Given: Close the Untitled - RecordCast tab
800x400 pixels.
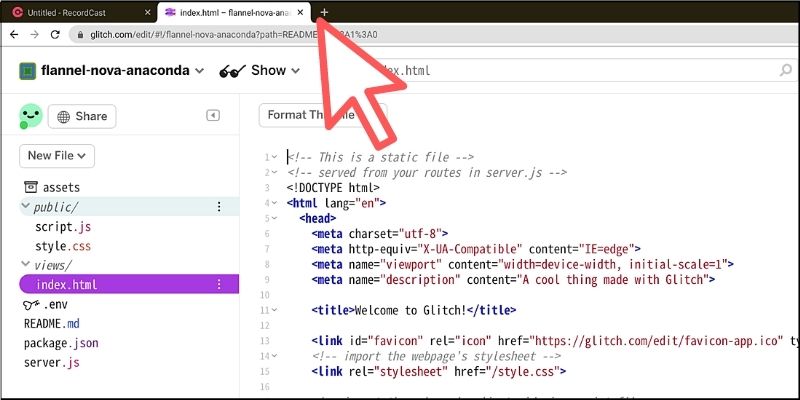Looking at the screenshot, I should point(147,12).
